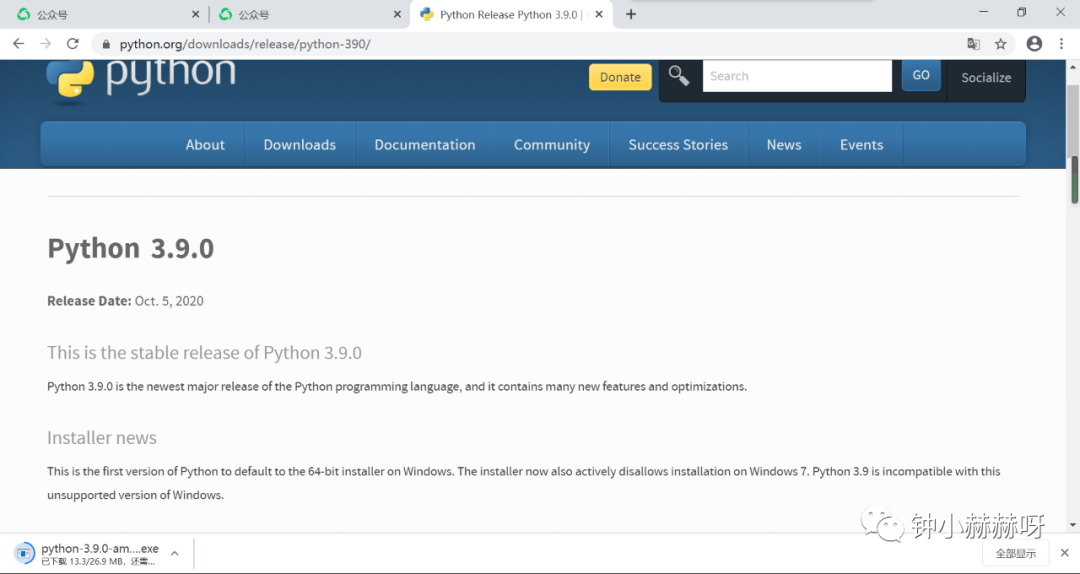Image resolution: width=1080 pixels, height=574 pixels.
Task: Open the About menu
Action: coord(205,145)
